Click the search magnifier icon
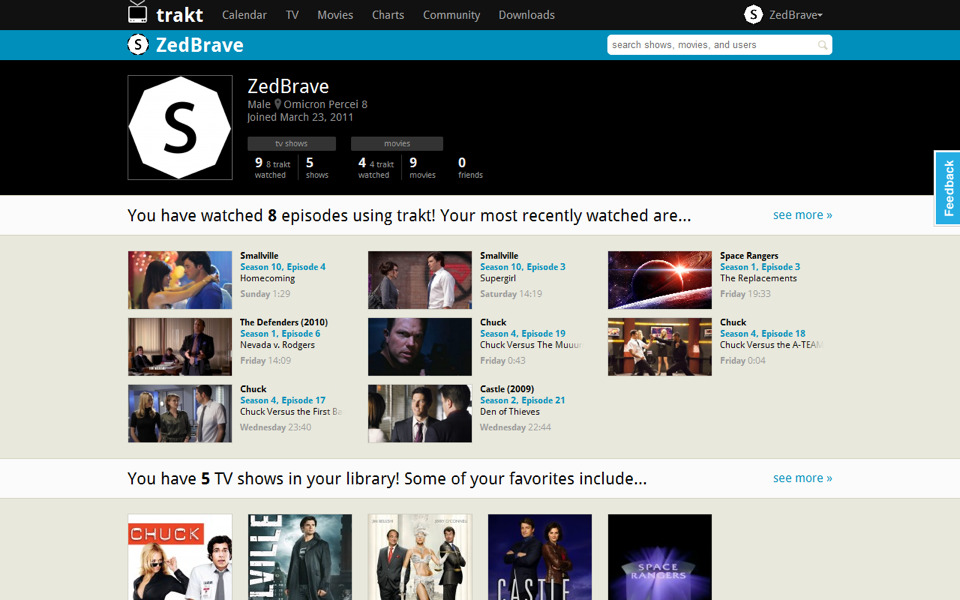This screenshot has width=960, height=600. (822, 45)
